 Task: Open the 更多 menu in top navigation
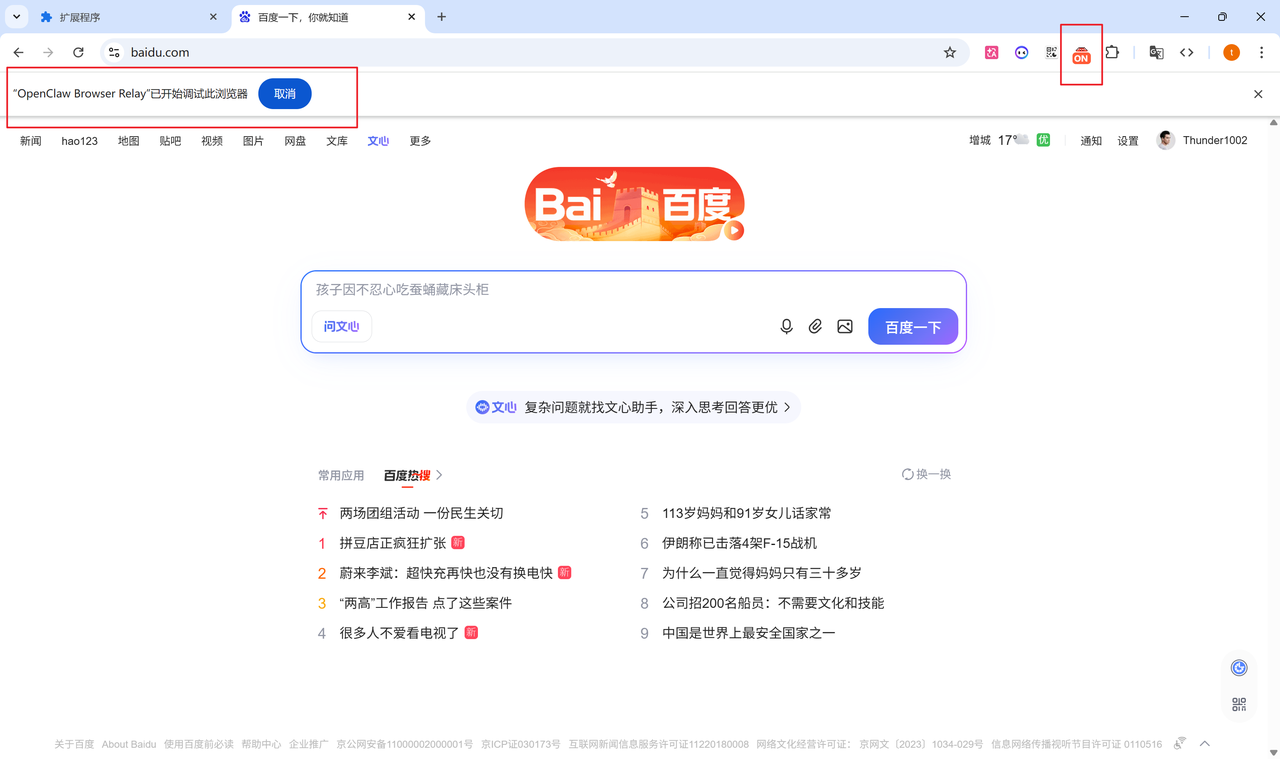420,141
